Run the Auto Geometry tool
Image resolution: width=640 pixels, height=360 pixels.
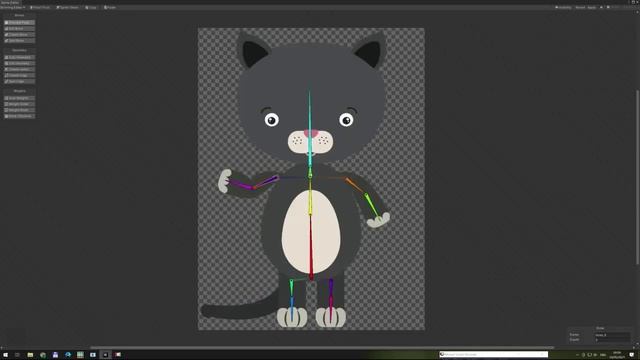19,58
